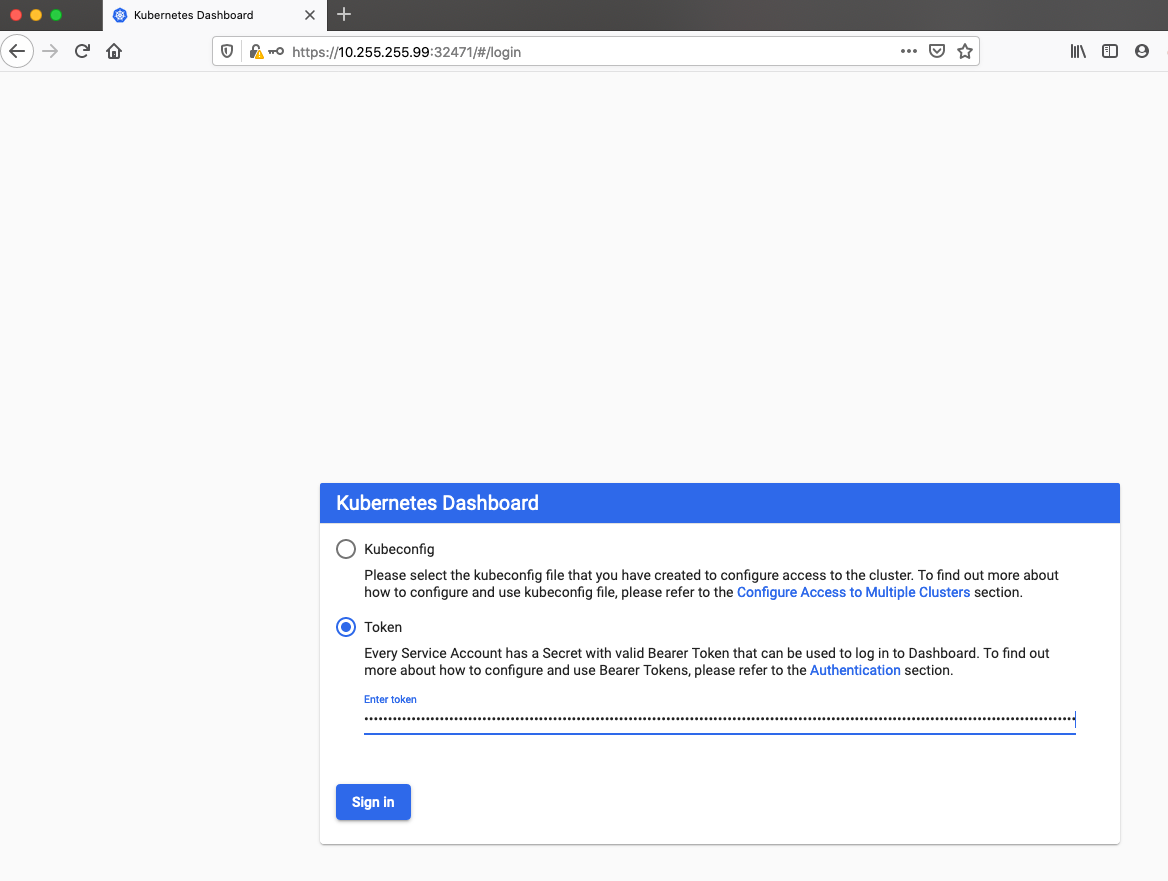Reload the current page
The width and height of the screenshot is (1168, 881).
(x=82, y=51)
